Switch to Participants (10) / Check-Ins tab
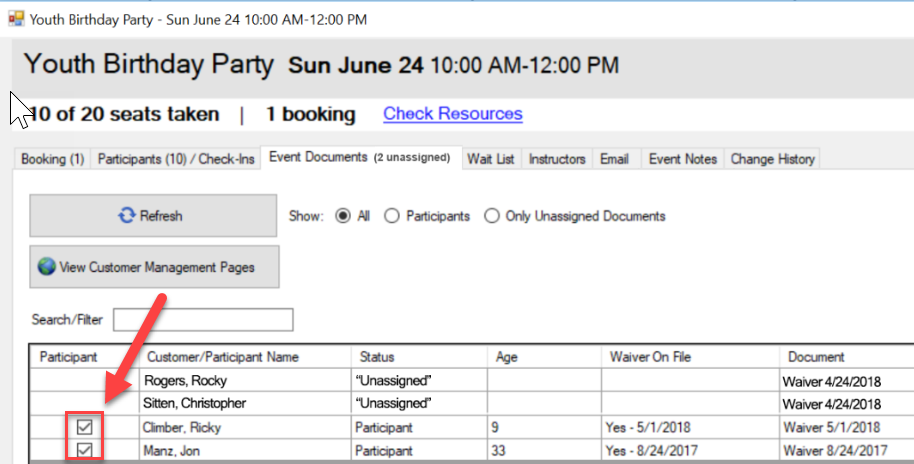The width and height of the screenshot is (914, 464). [x=175, y=159]
